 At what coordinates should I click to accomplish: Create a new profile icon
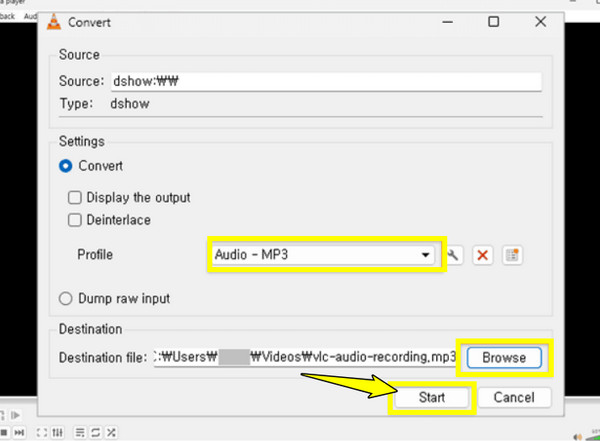click(512, 255)
